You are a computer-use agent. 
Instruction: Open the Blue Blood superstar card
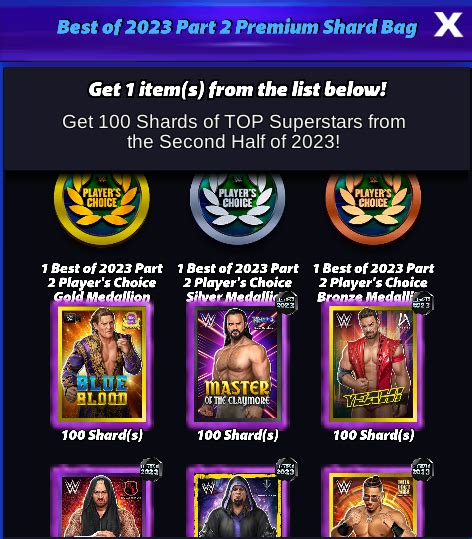point(102,365)
